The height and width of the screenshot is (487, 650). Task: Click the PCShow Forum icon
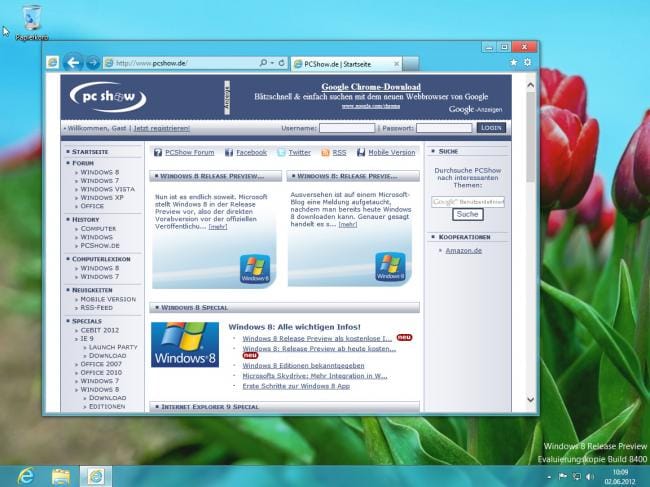[158, 153]
